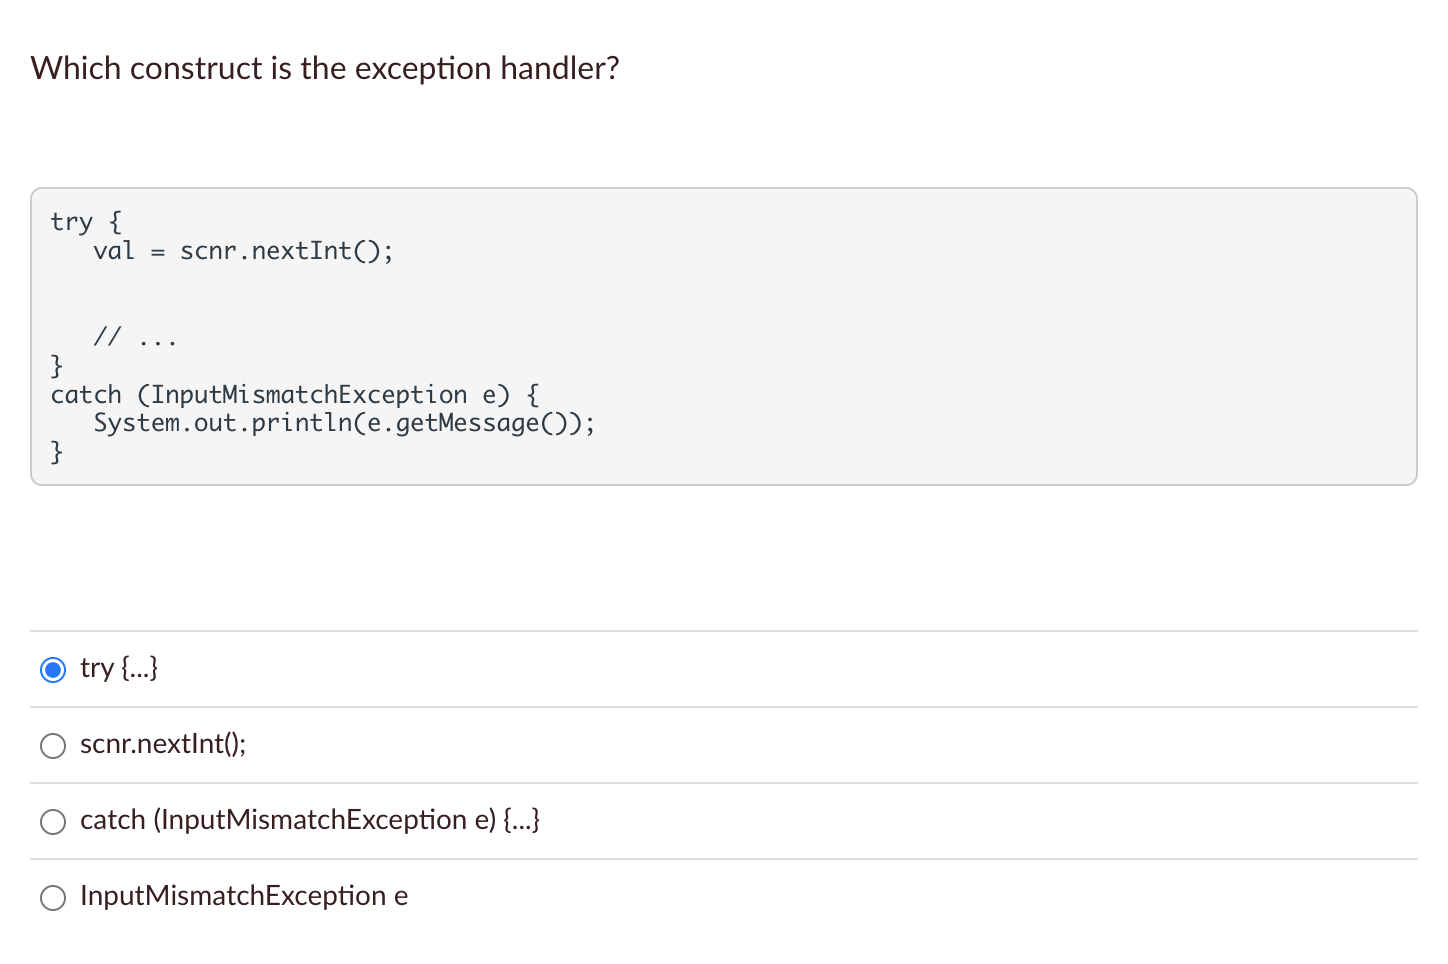
Task: Choose the "scnr.nextInt();" radio button
Action: click(53, 745)
